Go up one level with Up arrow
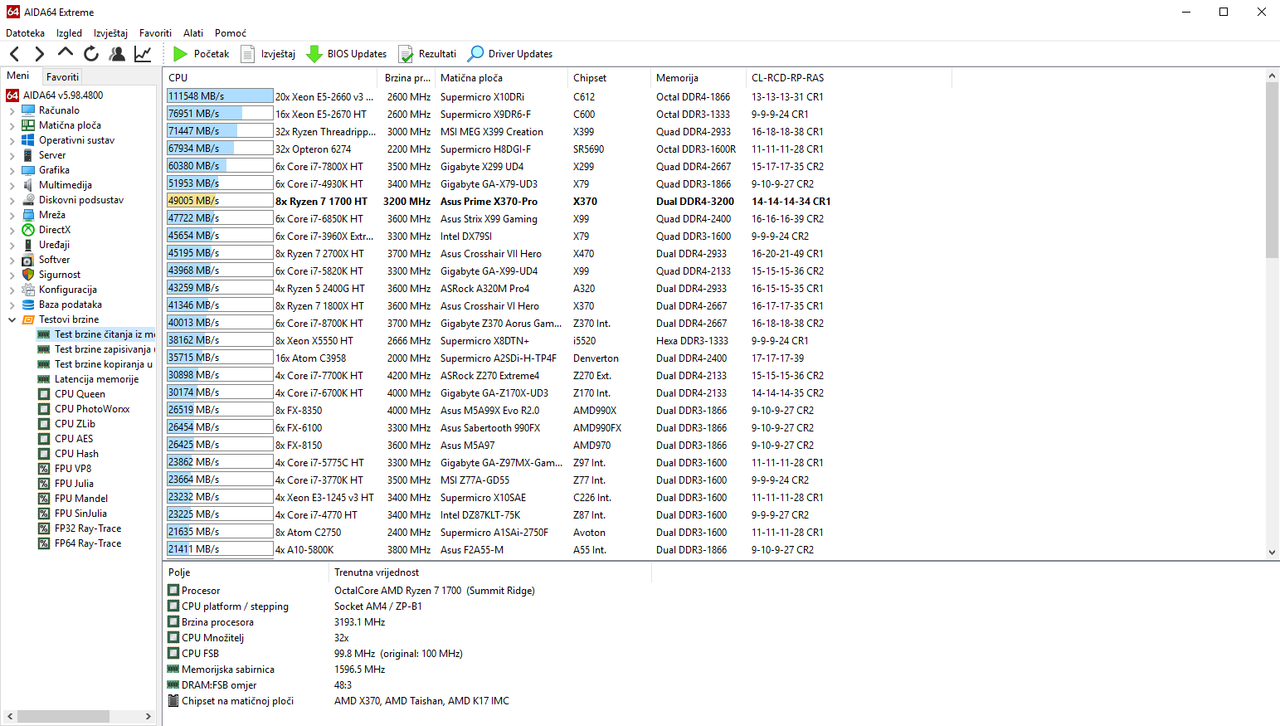Viewport: 1280px width, 726px height. click(x=66, y=53)
